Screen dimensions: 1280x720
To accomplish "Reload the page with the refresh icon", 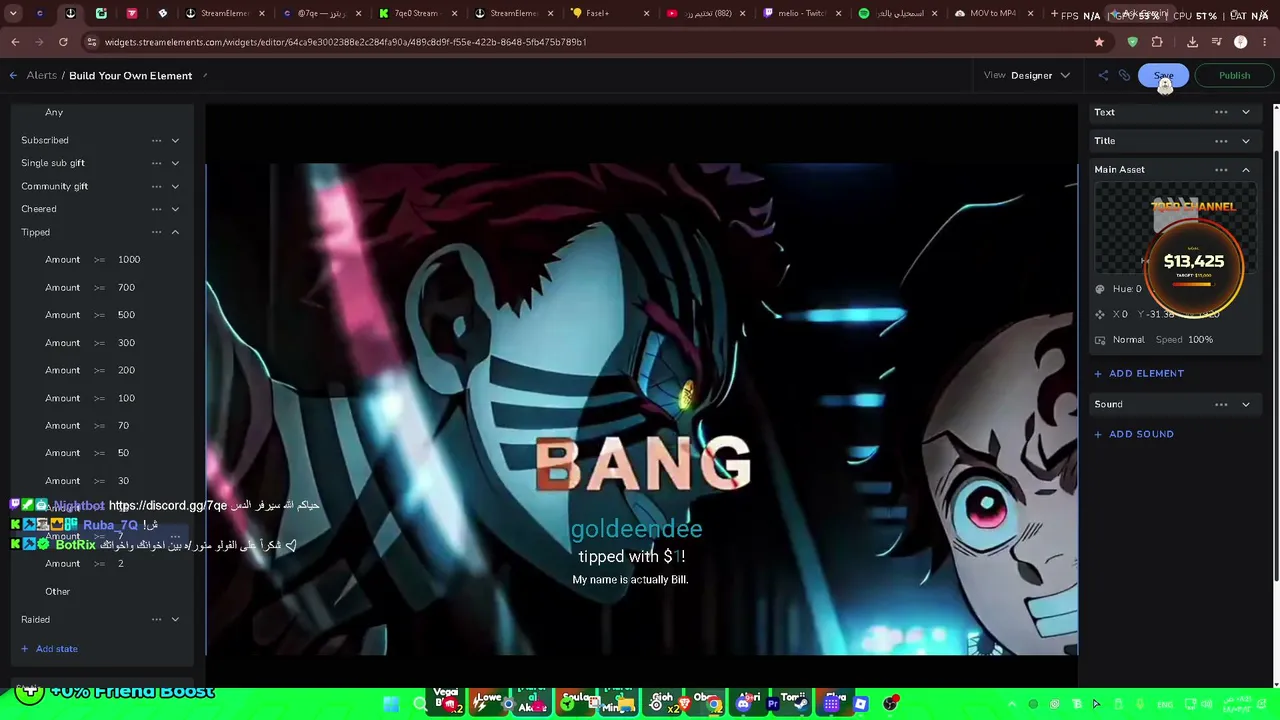I will 63,42.
